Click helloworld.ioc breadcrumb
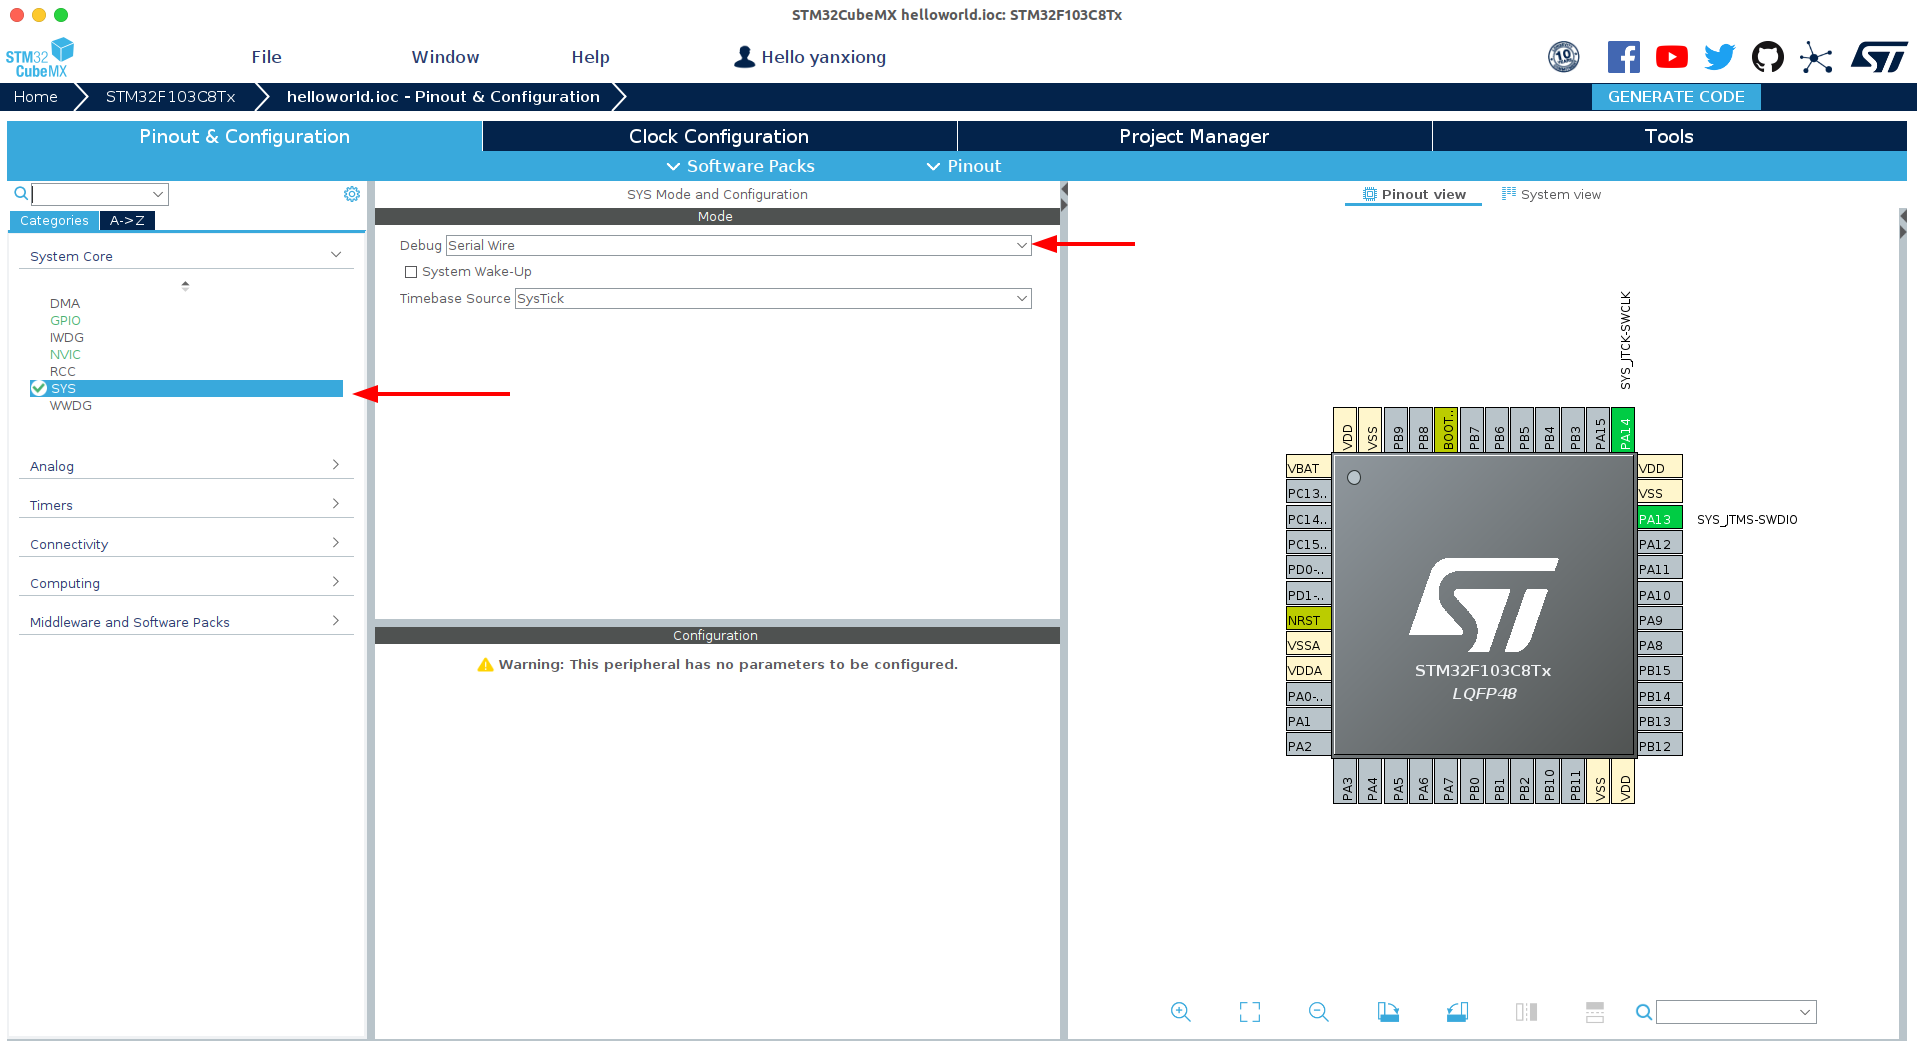The height and width of the screenshot is (1051, 1917). pyautogui.click(x=443, y=97)
